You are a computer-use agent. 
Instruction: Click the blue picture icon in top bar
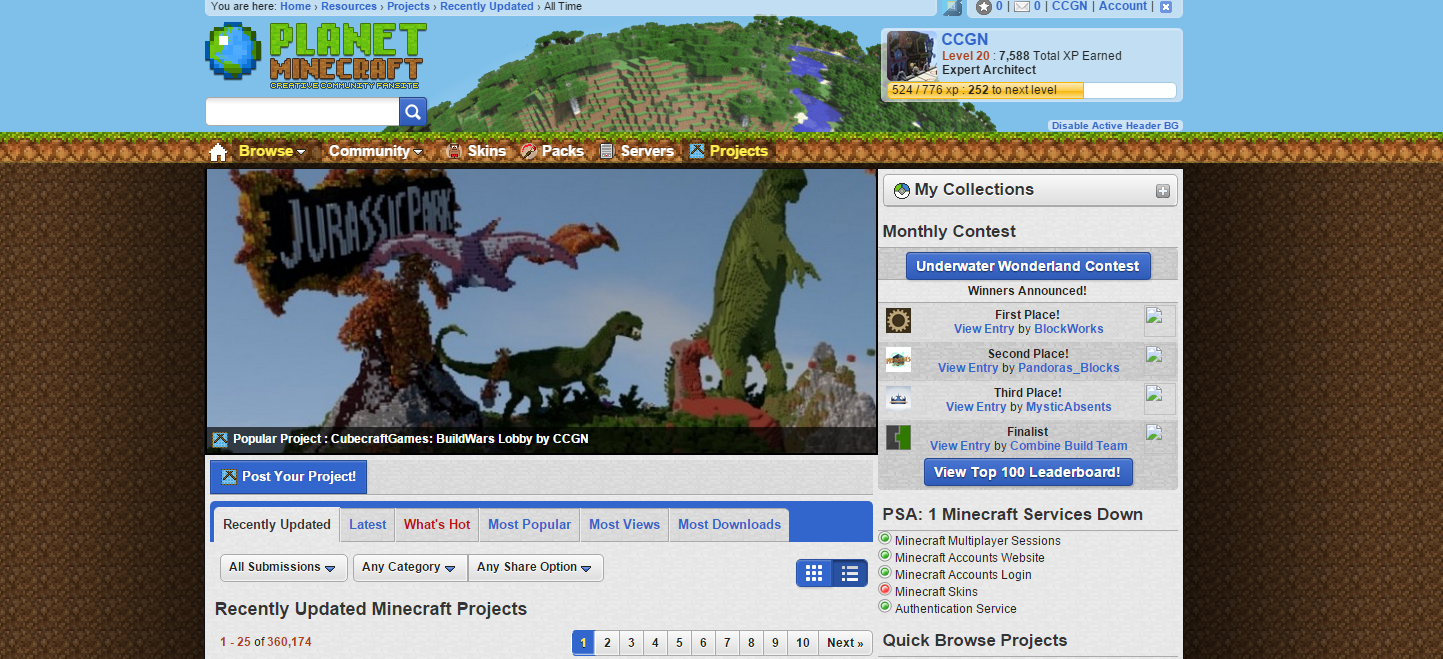[953, 7]
